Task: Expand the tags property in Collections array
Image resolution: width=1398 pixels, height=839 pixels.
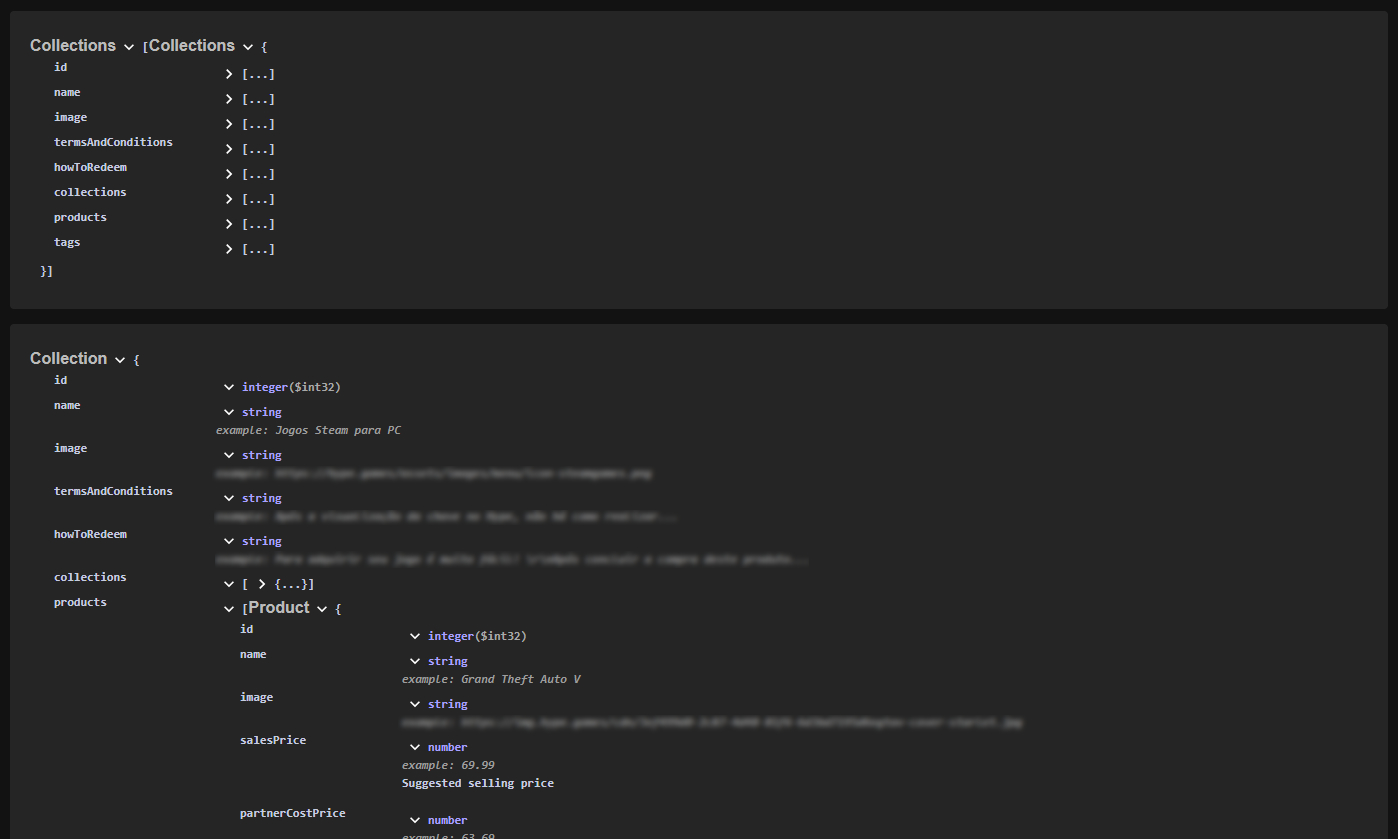Action: point(229,249)
